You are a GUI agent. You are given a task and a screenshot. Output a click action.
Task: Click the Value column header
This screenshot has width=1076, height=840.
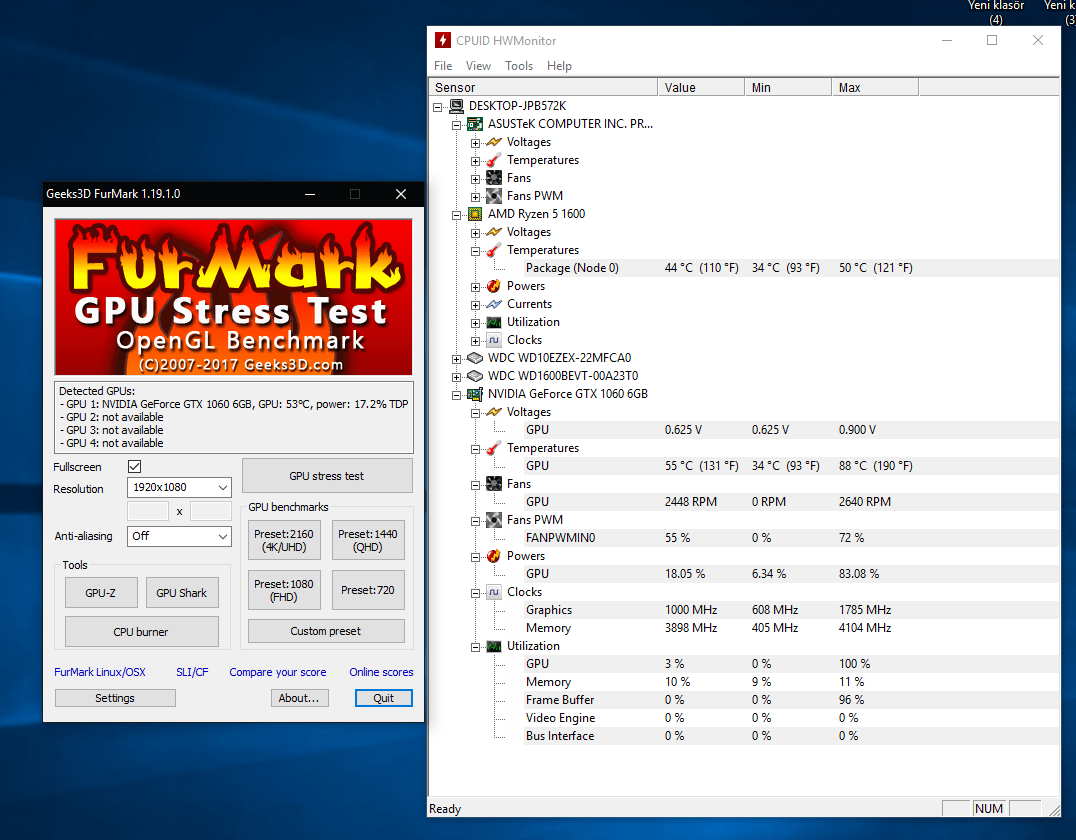(x=701, y=87)
